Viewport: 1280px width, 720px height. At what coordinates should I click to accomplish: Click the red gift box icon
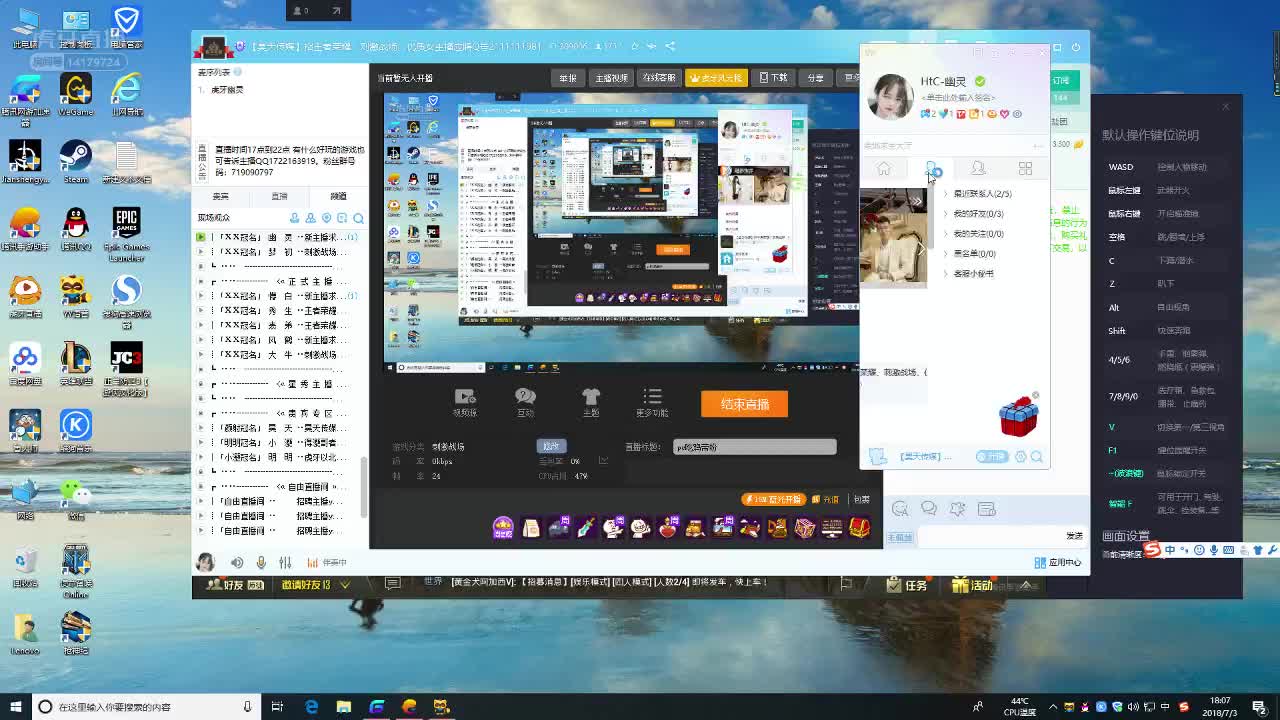pyautogui.click(x=1019, y=416)
